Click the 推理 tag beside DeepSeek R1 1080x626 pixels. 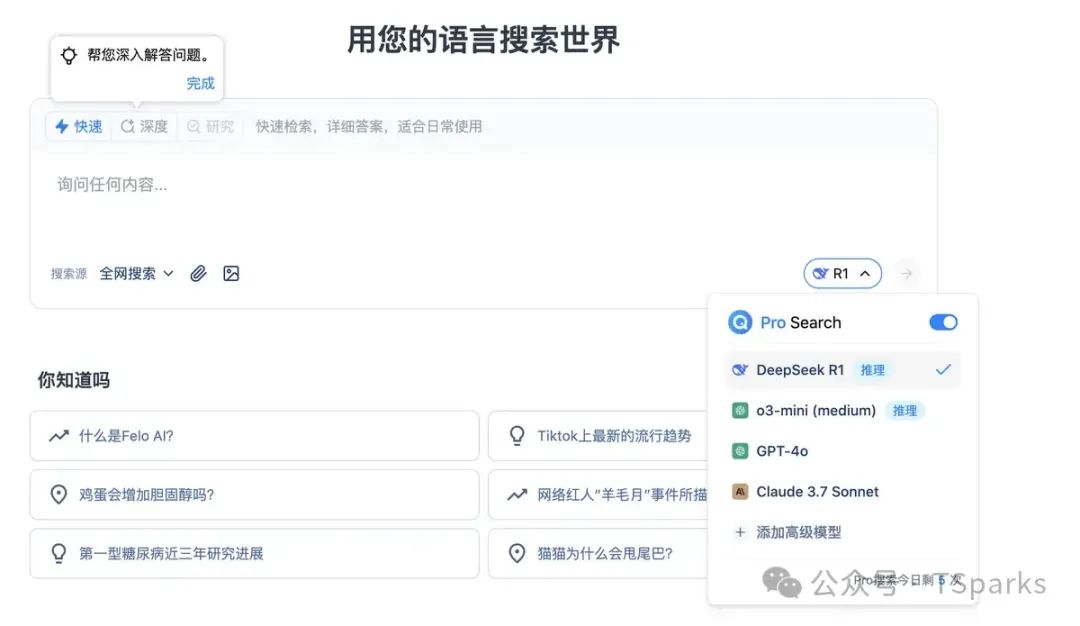[872, 371]
